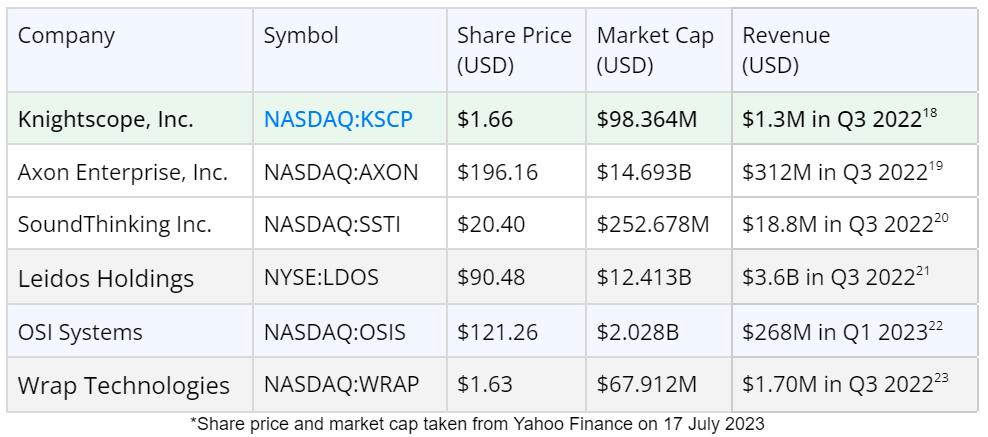Open the NASDAQ:KSCP ticker link
This screenshot has height=437, width=988.
pyautogui.click(x=338, y=120)
